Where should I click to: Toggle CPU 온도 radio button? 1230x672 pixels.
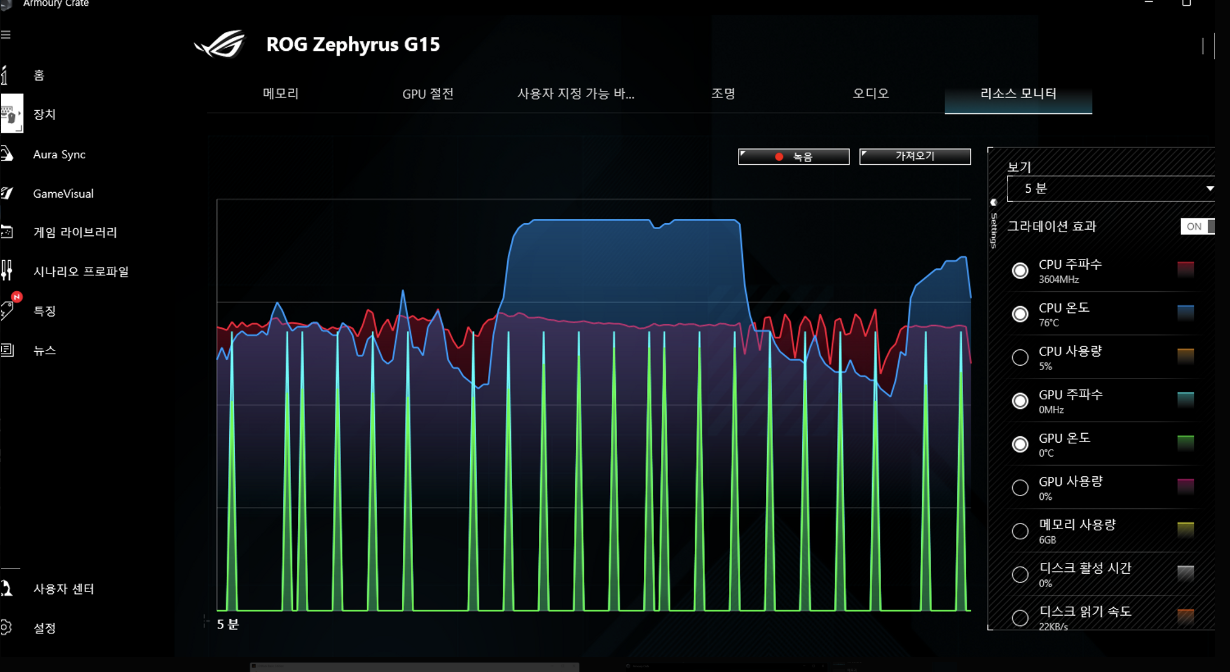click(x=1020, y=314)
